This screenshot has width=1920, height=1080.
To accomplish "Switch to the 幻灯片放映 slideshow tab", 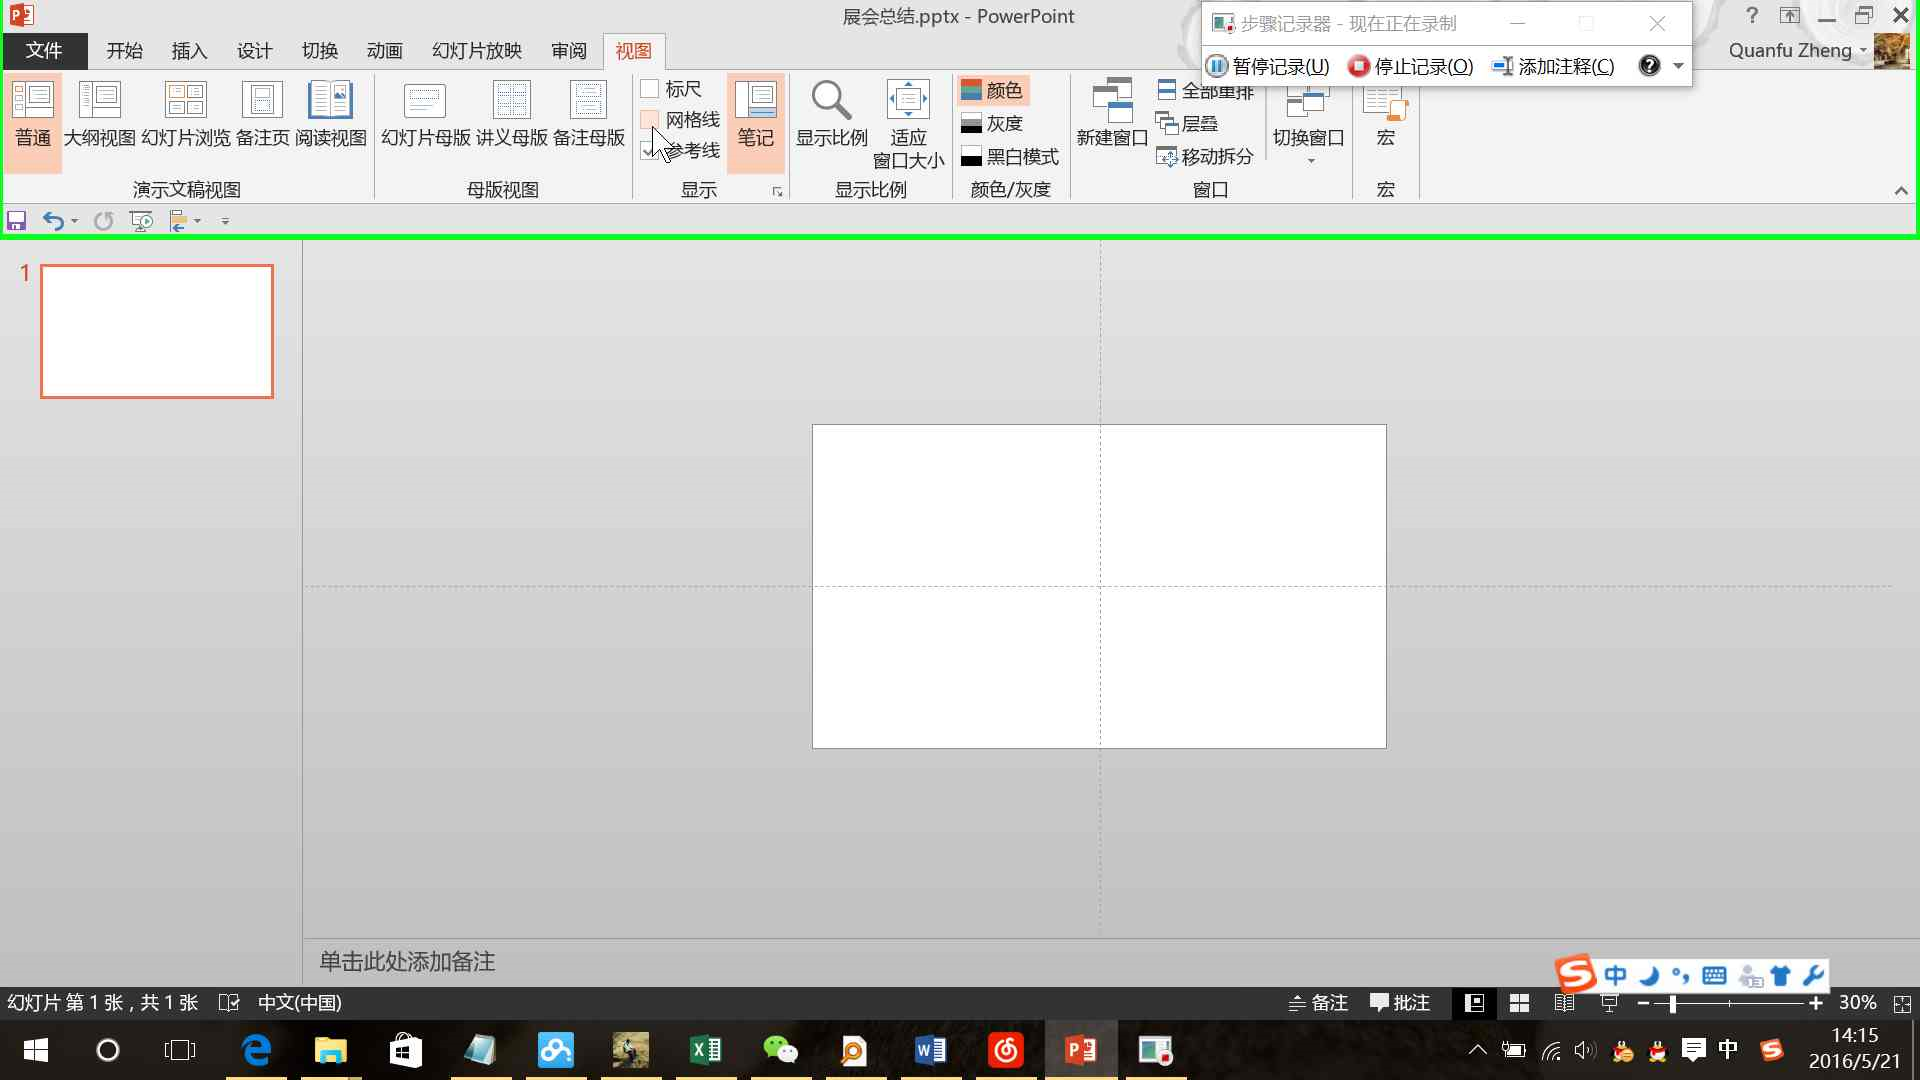I will click(477, 51).
